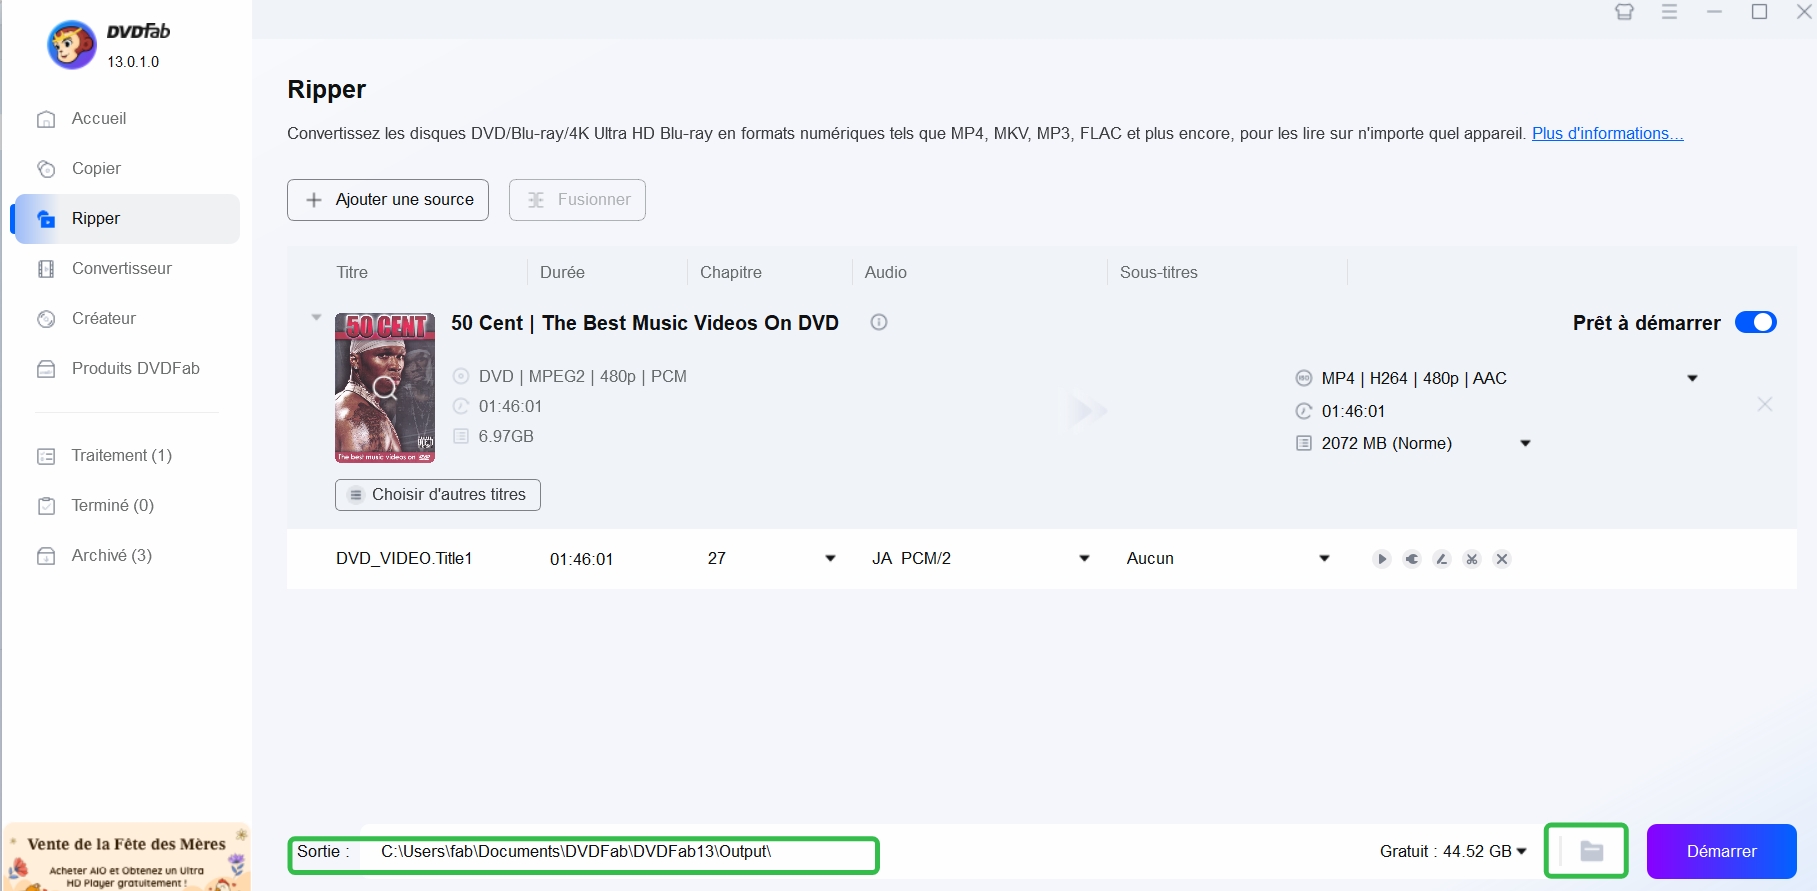The height and width of the screenshot is (891, 1817).
Task: Click the Titre column header
Action: (352, 272)
